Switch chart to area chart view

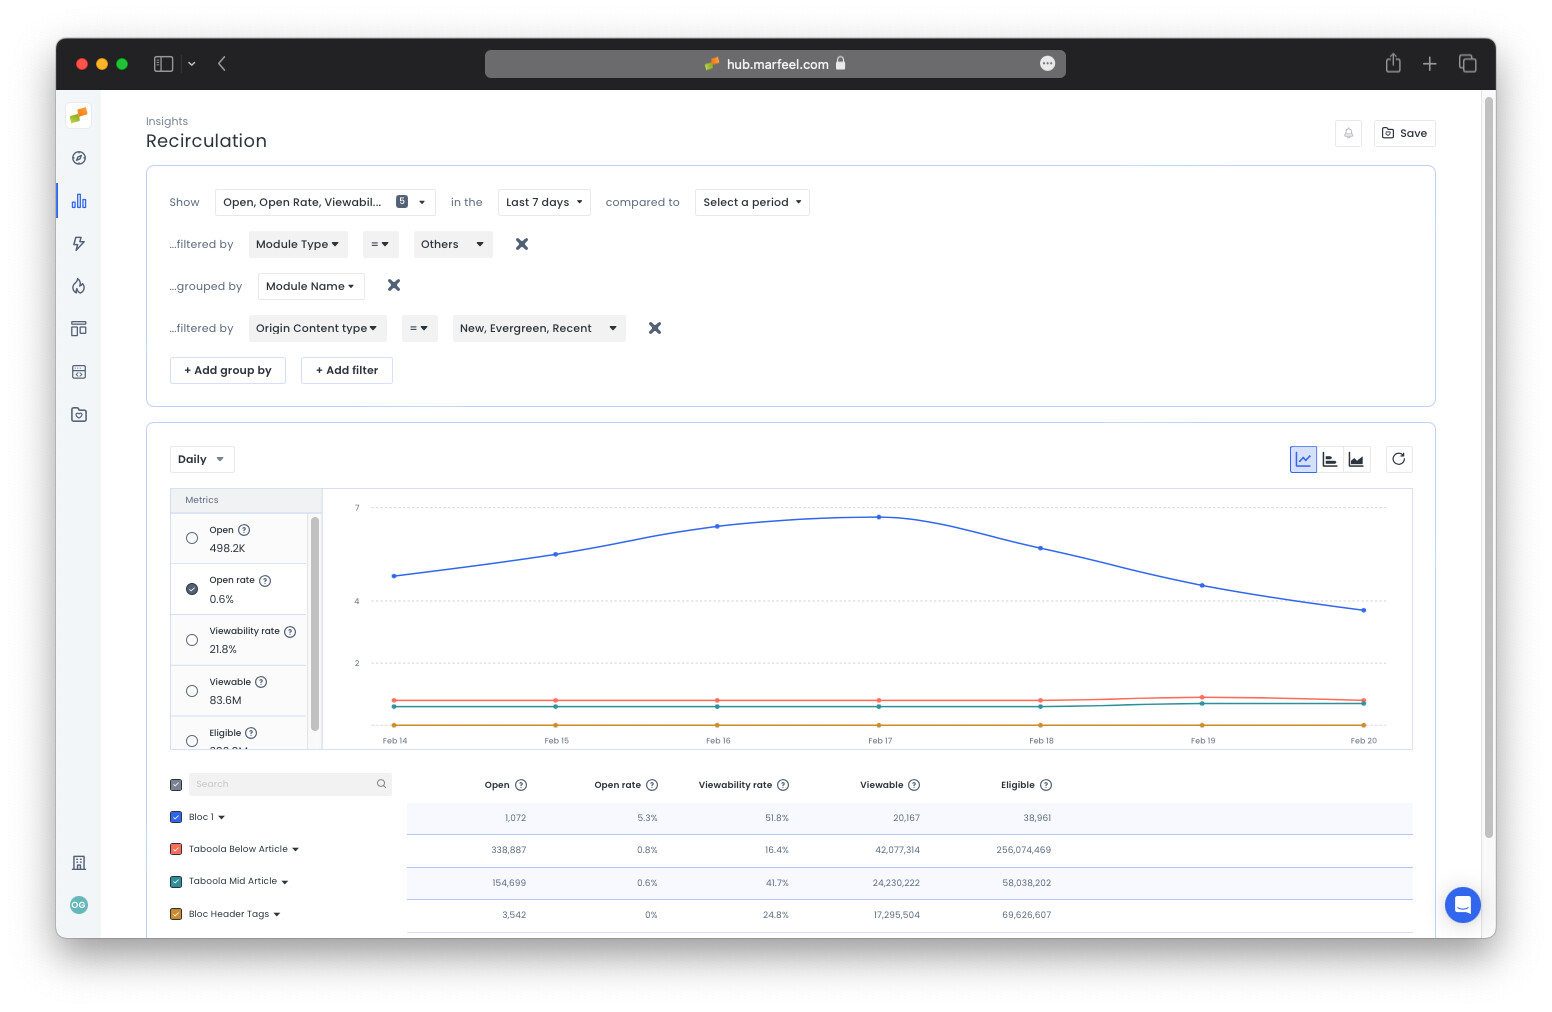coord(1356,459)
